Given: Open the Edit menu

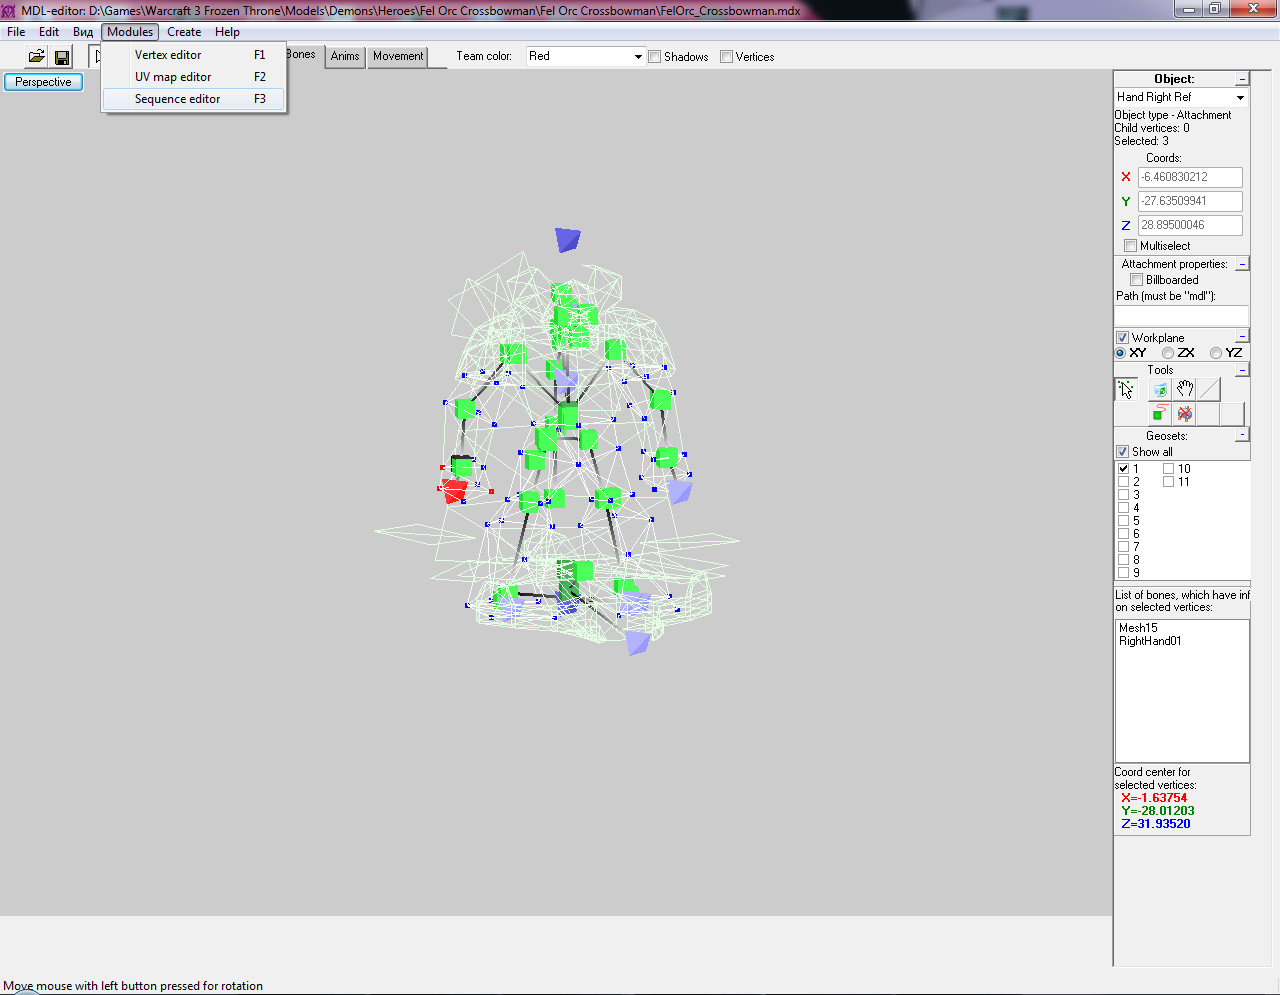Looking at the screenshot, I should point(49,32).
